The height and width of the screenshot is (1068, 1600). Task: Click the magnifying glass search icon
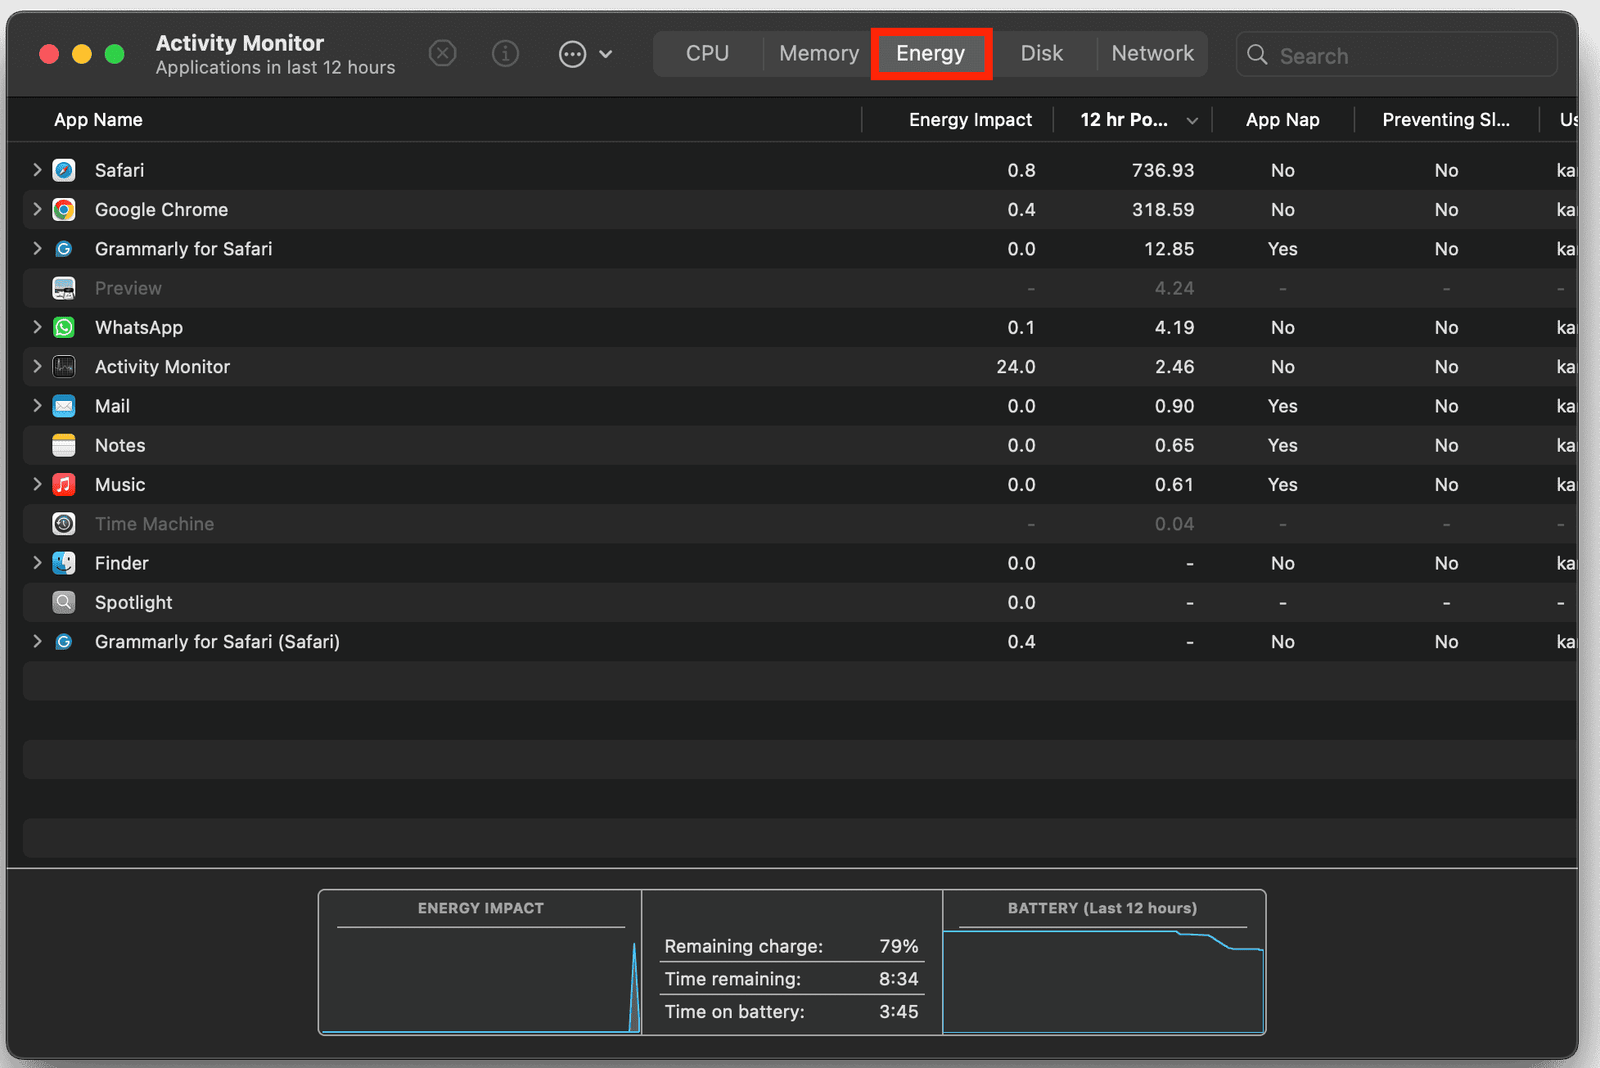(x=1257, y=55)
